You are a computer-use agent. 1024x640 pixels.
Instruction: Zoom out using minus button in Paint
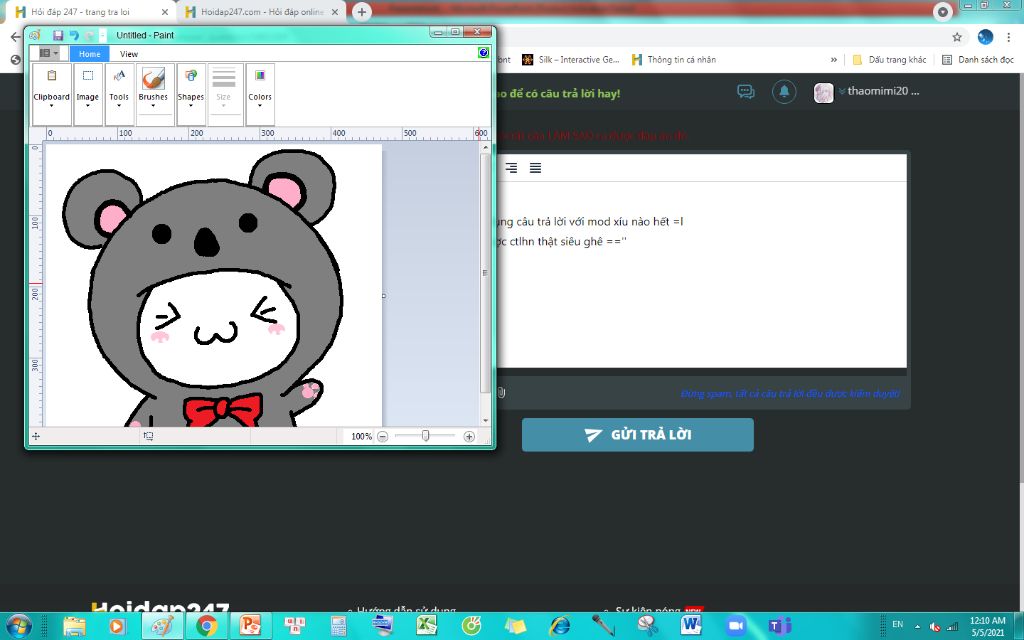point(383,436)
